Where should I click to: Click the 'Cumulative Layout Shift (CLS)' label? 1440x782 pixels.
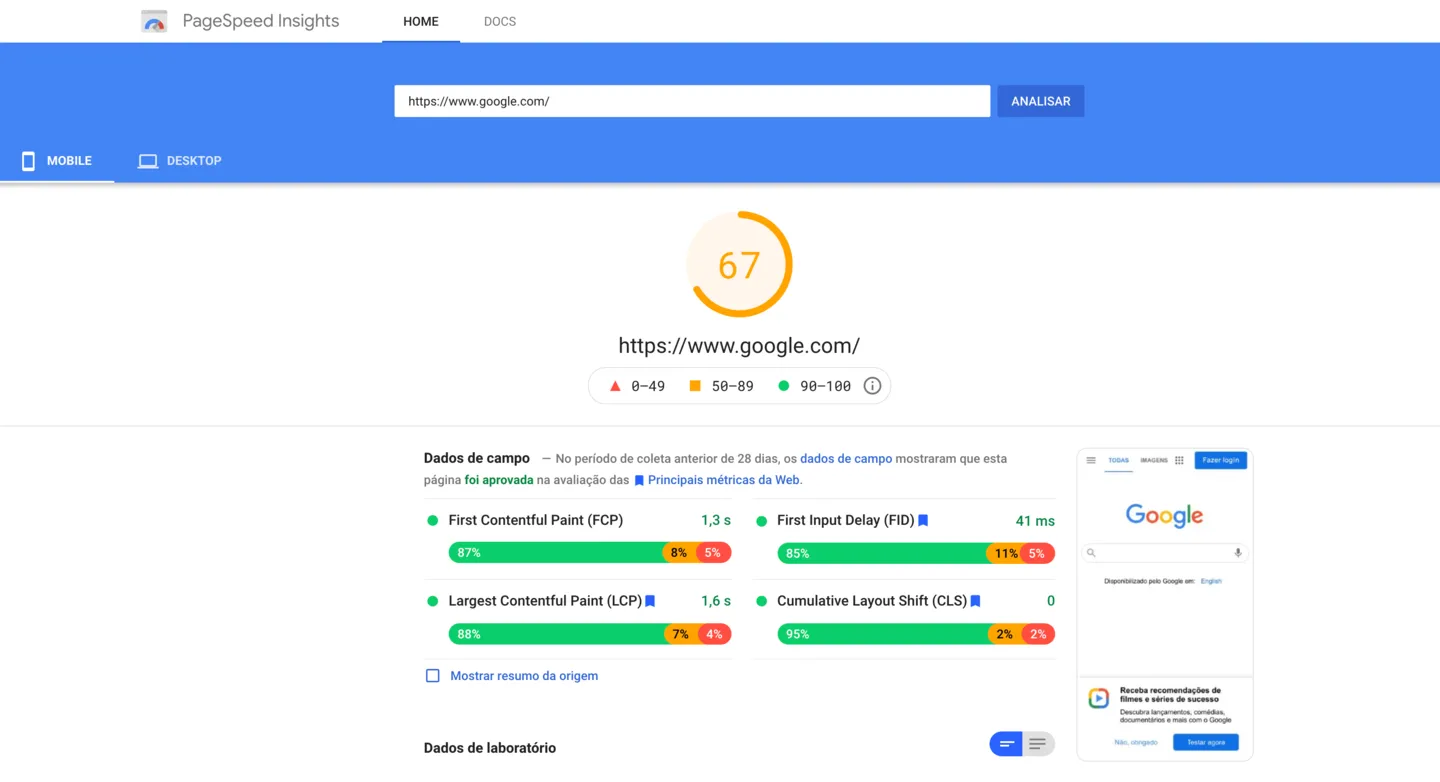872,601
